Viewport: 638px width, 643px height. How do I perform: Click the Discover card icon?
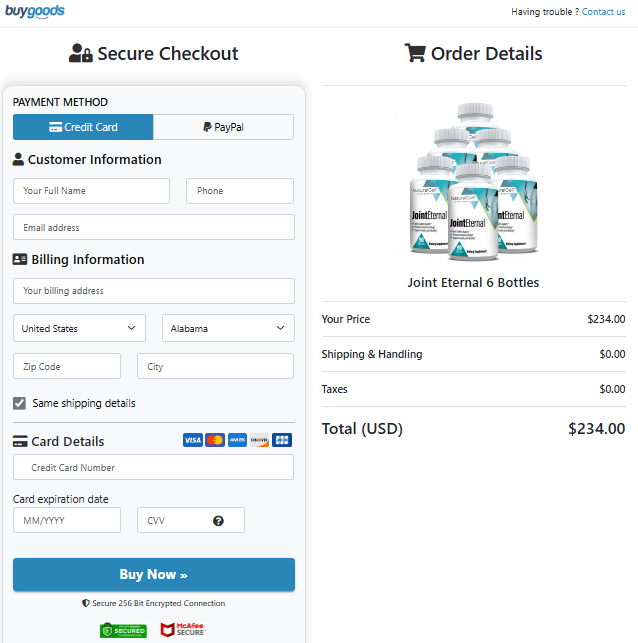click(x=260, y=440)
